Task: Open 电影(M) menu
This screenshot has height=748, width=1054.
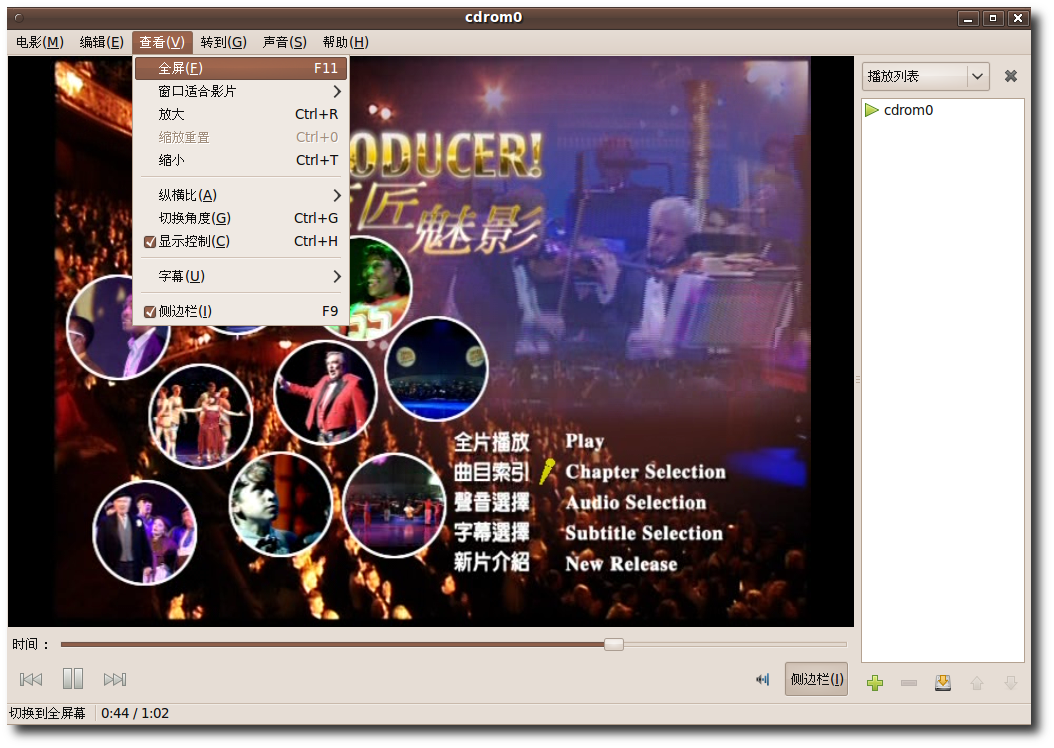Action: [x=40, y=42]
